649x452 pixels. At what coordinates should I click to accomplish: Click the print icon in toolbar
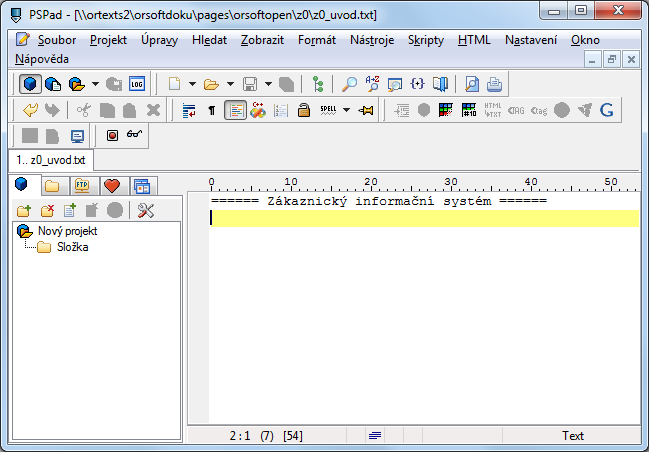tap(494, 84)
